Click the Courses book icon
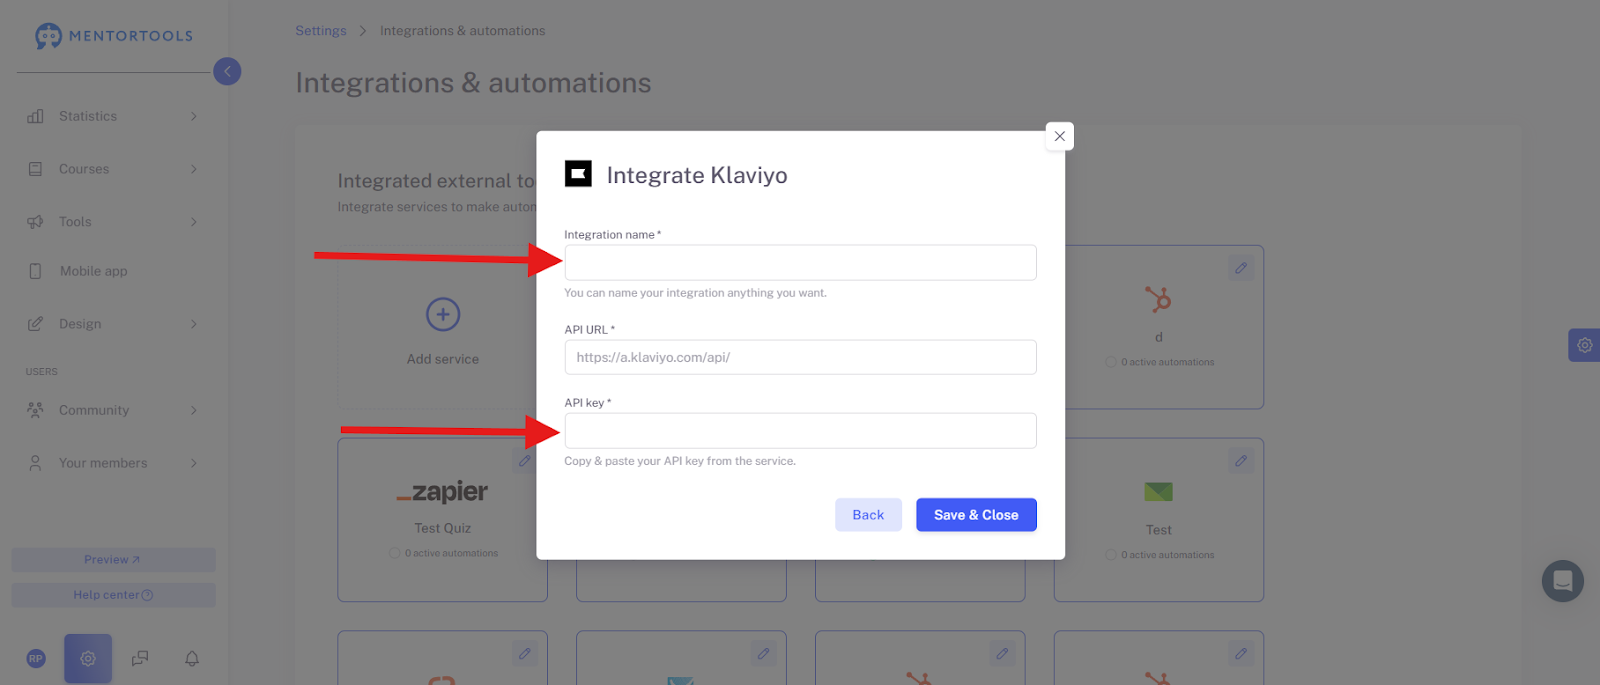The width and height of the screenshot is (1600, 685). coord(35,169)
